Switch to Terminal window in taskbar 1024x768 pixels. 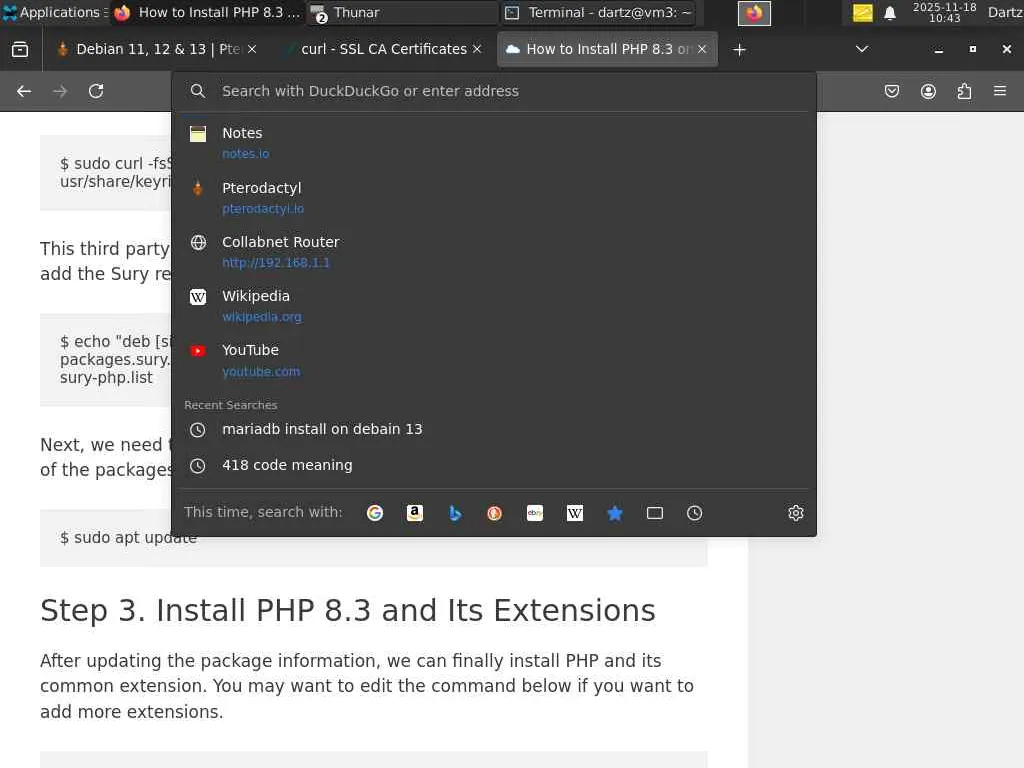click(x=598, y=12)
